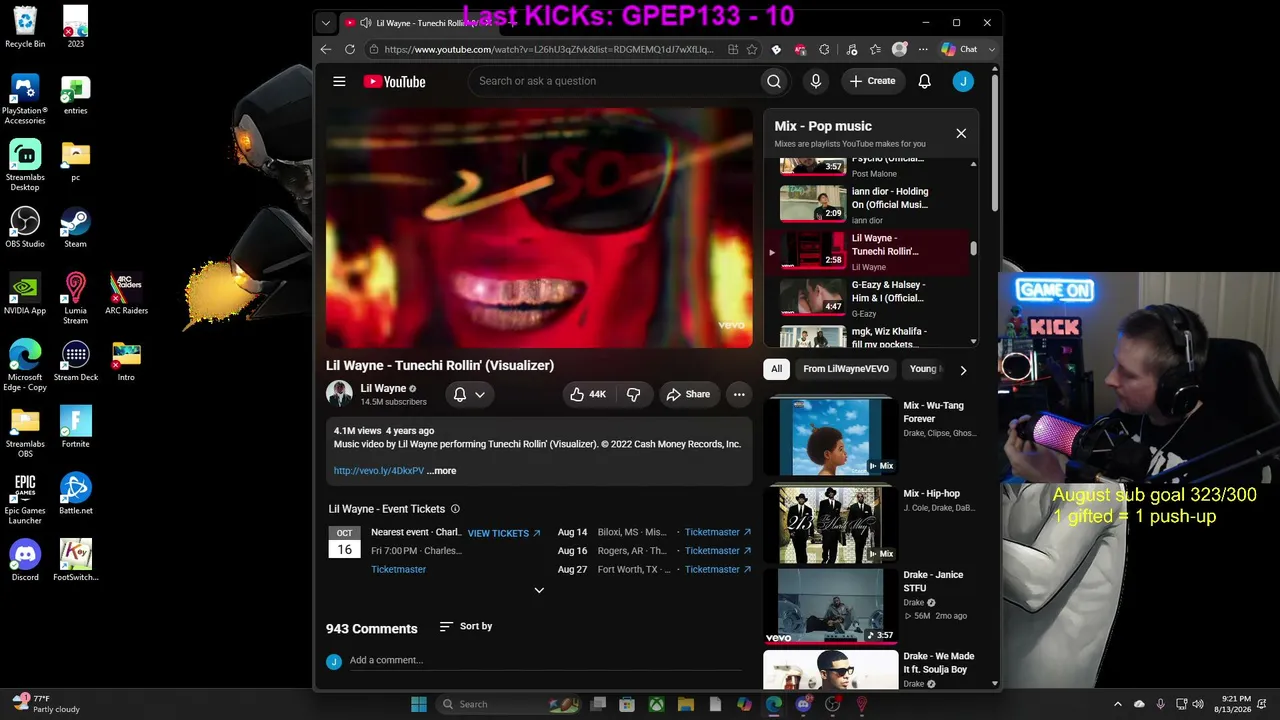Click the page vertical scrollbar thumb
Screen dimensions: 1280x720
point(995,143)
